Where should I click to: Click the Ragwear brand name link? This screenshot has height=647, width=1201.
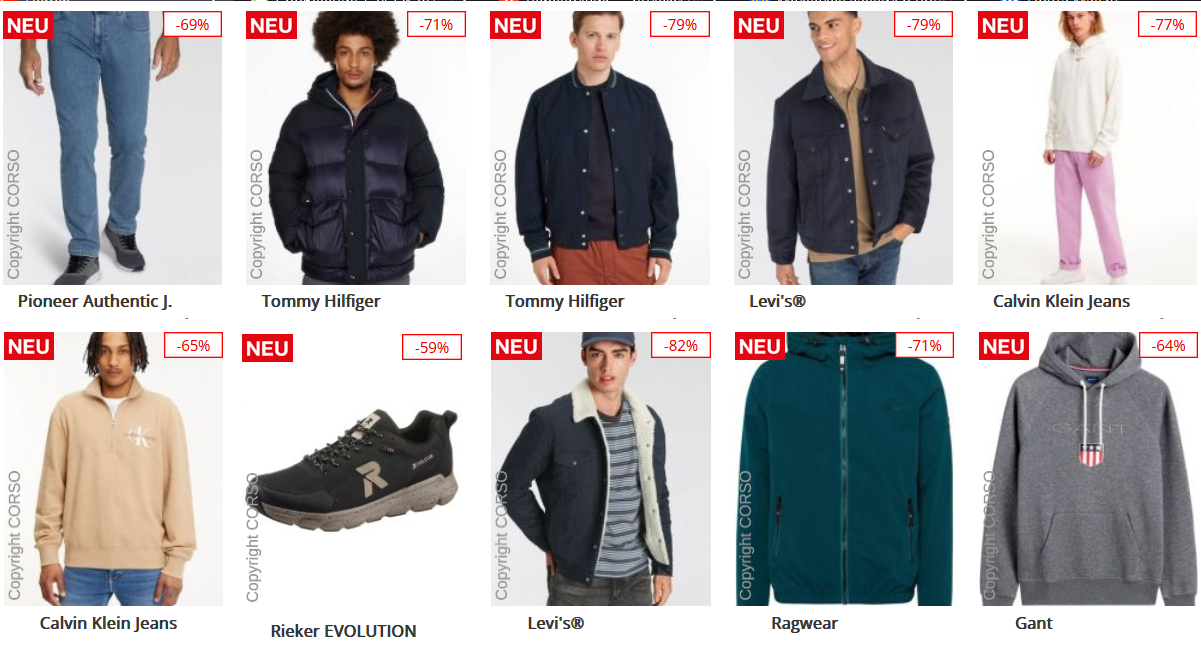click(x=804, y=623)
